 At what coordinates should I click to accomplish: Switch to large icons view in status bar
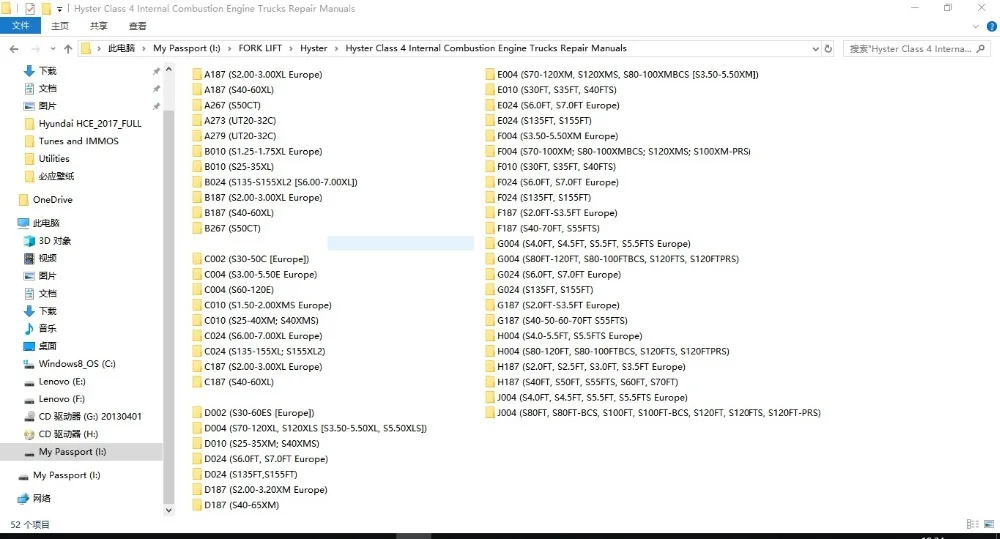coord(989,524)
